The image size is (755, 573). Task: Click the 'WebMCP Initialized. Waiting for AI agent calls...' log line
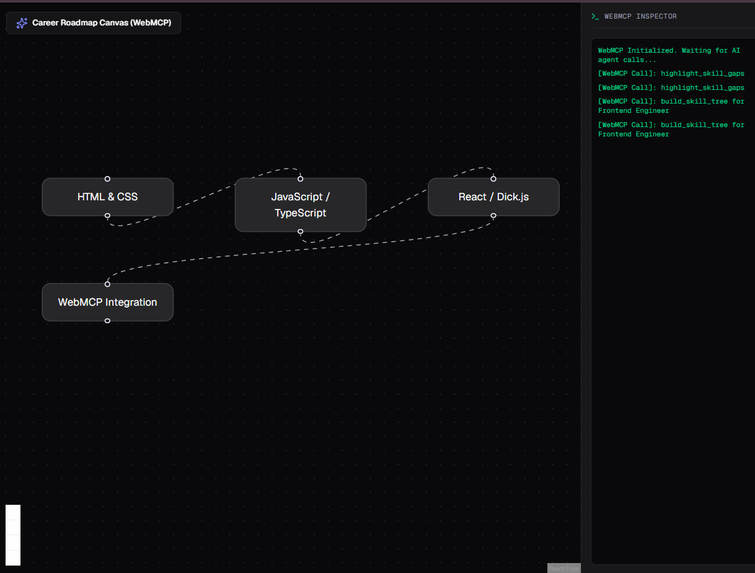669,55
